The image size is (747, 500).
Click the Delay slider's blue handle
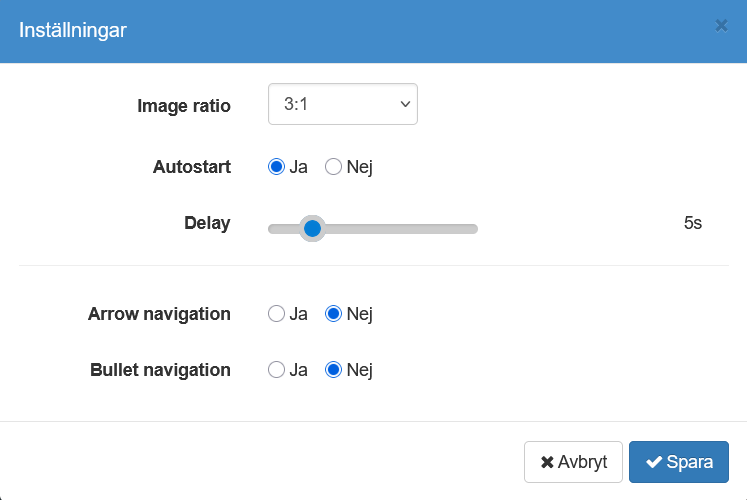coord(312,229)
